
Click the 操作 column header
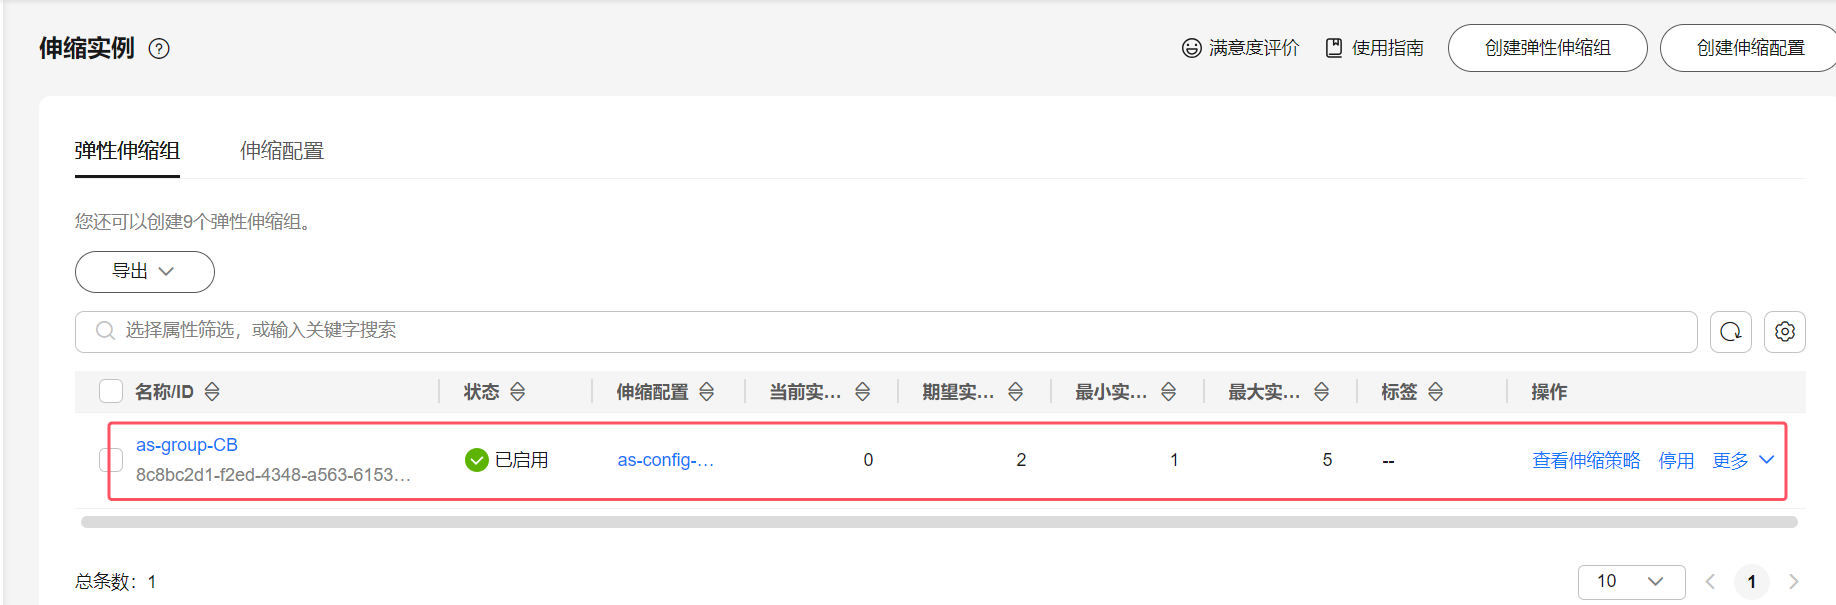(x=1549, y=392)
